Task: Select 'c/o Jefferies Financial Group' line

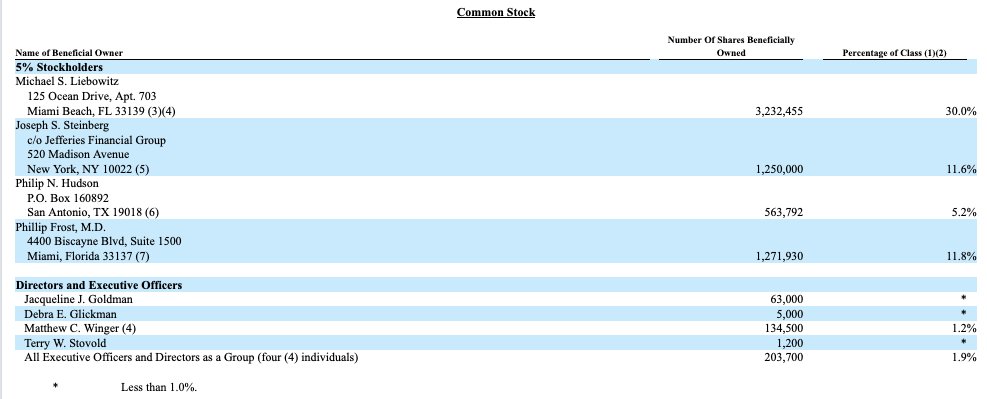Action: point(96,140)
